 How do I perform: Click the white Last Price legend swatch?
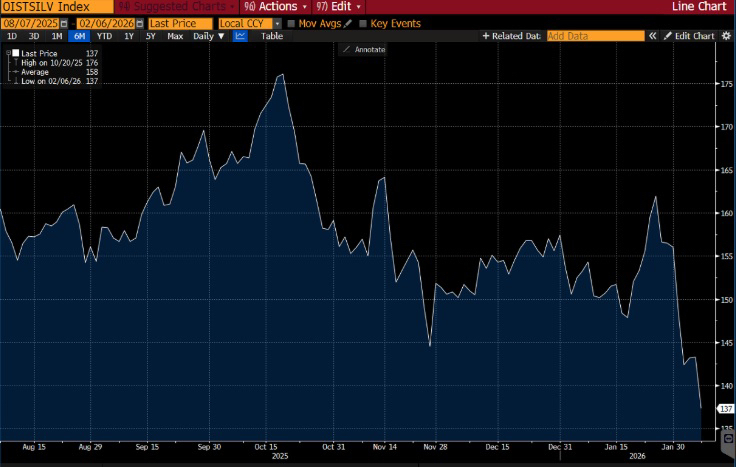tap(16, 53)
